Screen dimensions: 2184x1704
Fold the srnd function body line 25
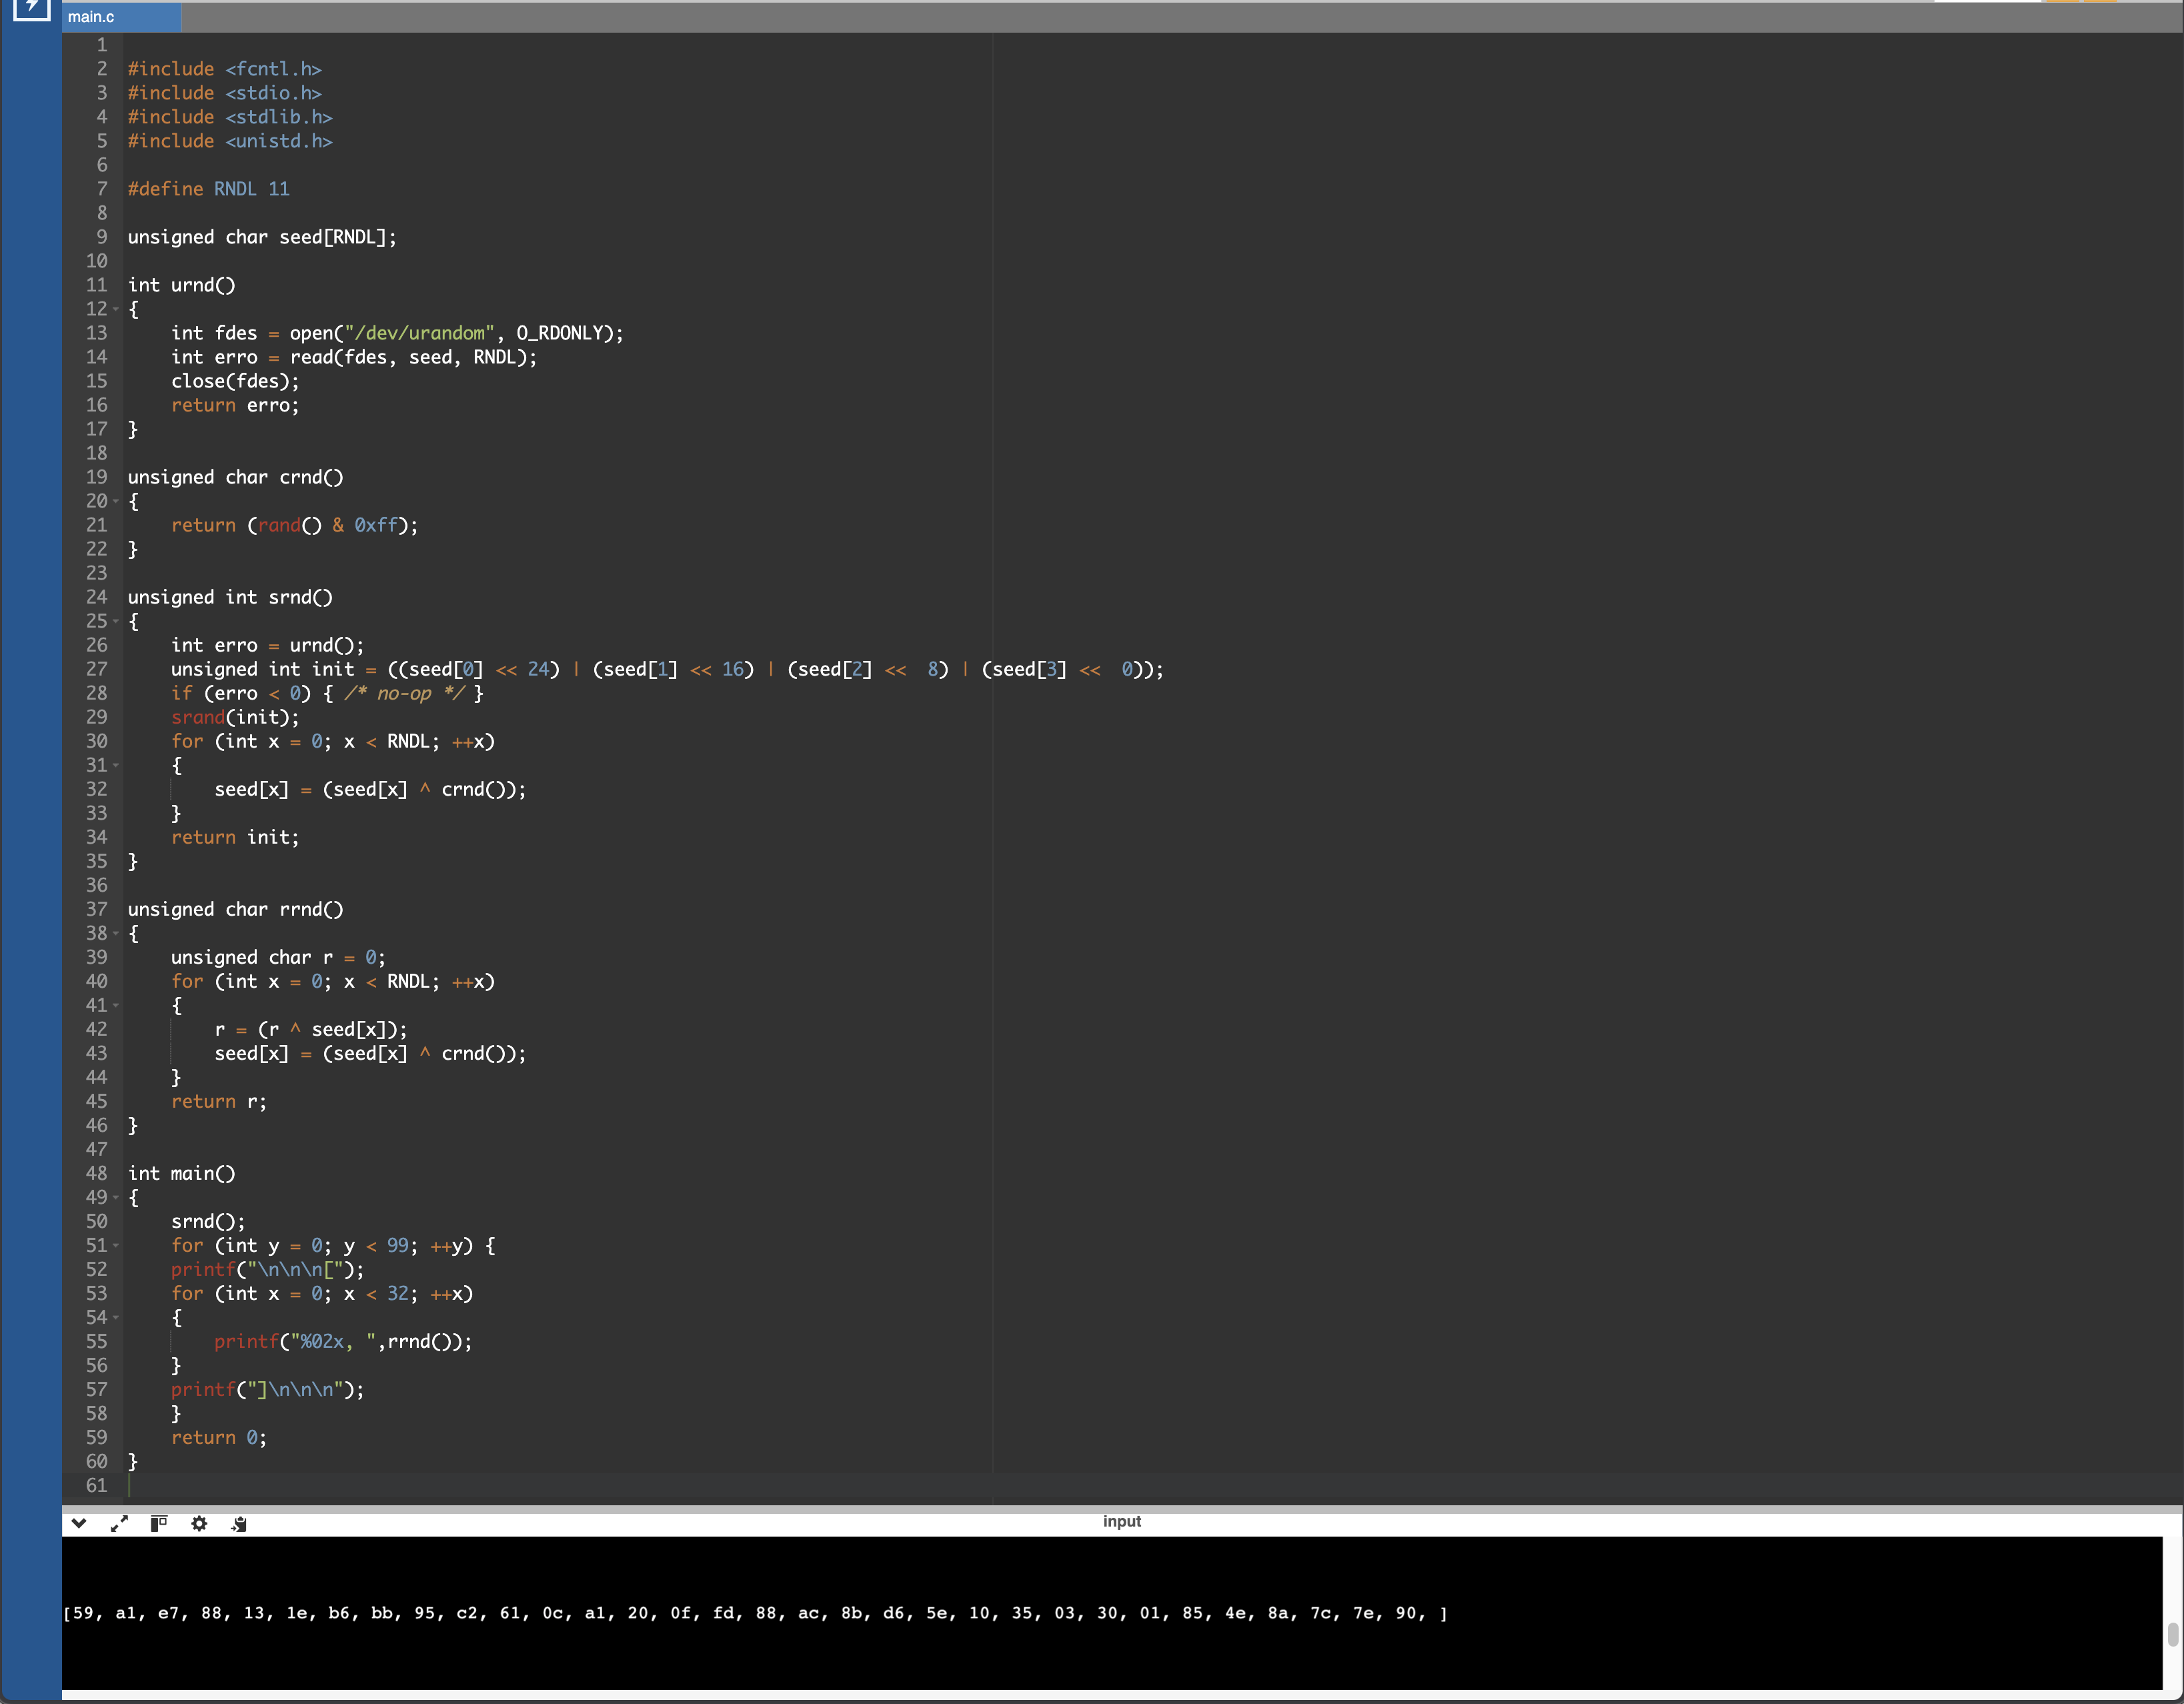click(x=116, y=621)
